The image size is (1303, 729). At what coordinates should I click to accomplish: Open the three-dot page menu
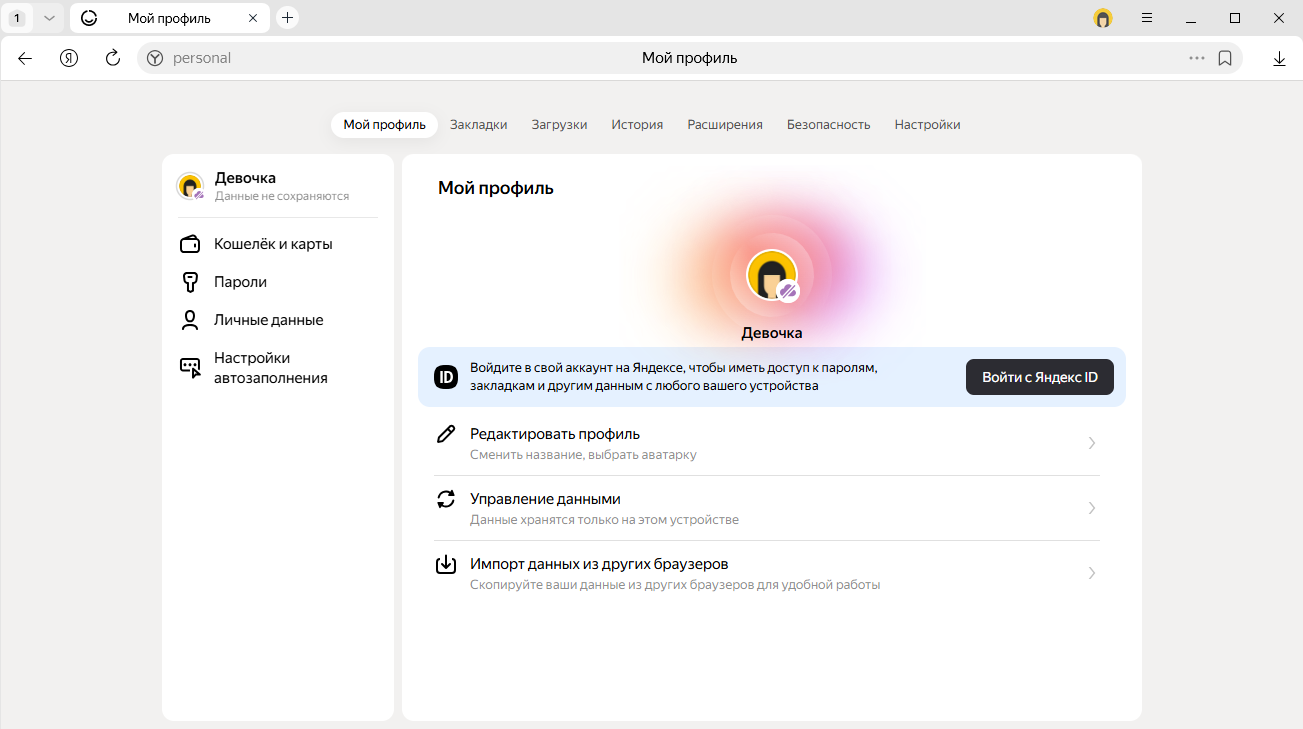[1197, 58]
